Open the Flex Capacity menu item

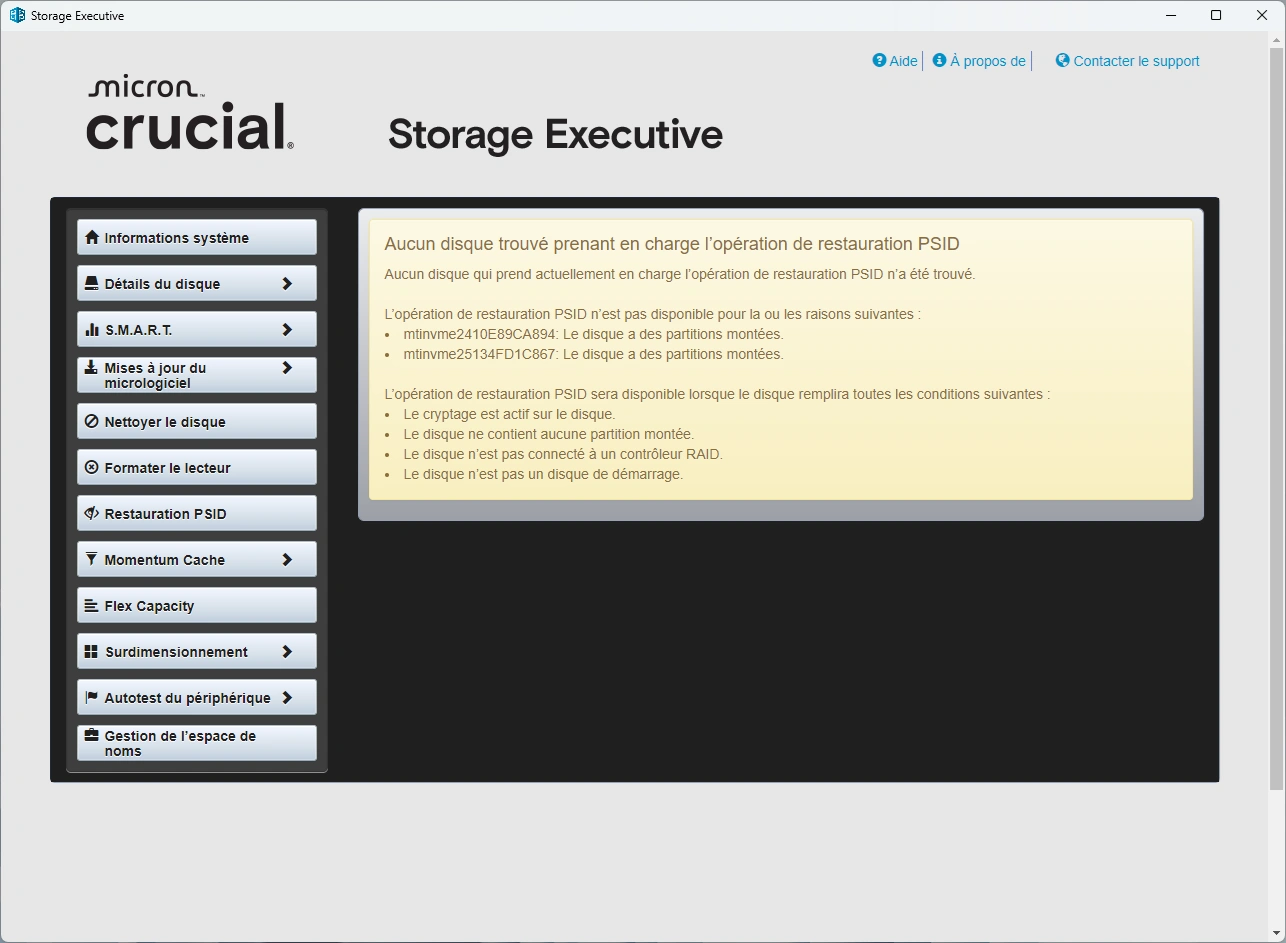tap(197, 605)
